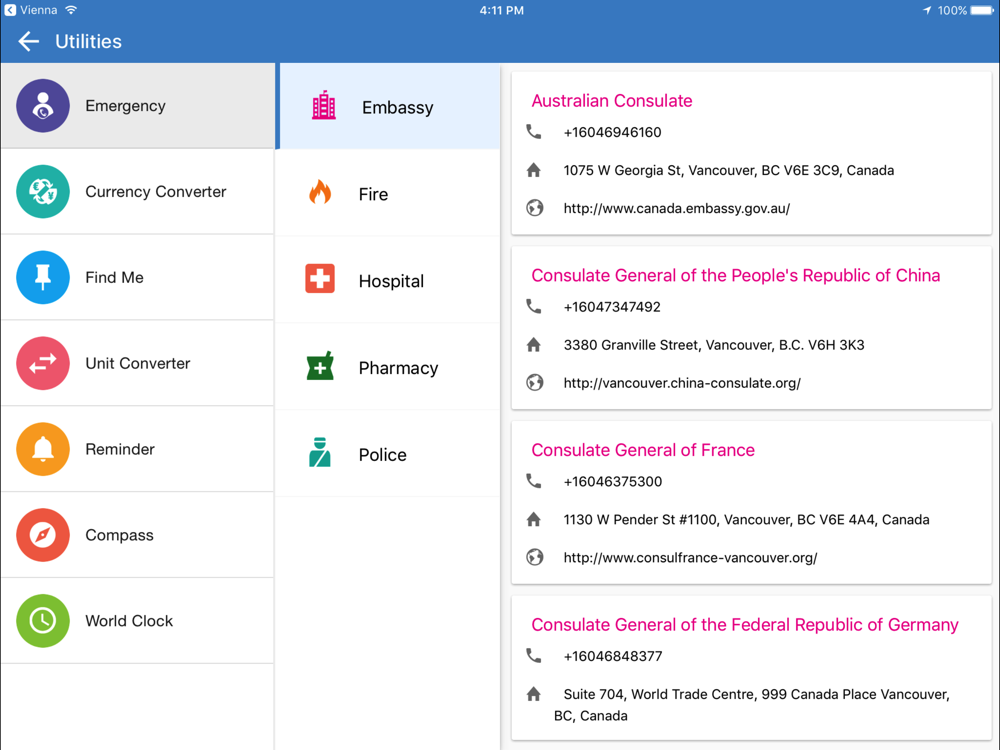Tap the Hospital red cross icon
1000x750 pixels.
click(320, 279)
